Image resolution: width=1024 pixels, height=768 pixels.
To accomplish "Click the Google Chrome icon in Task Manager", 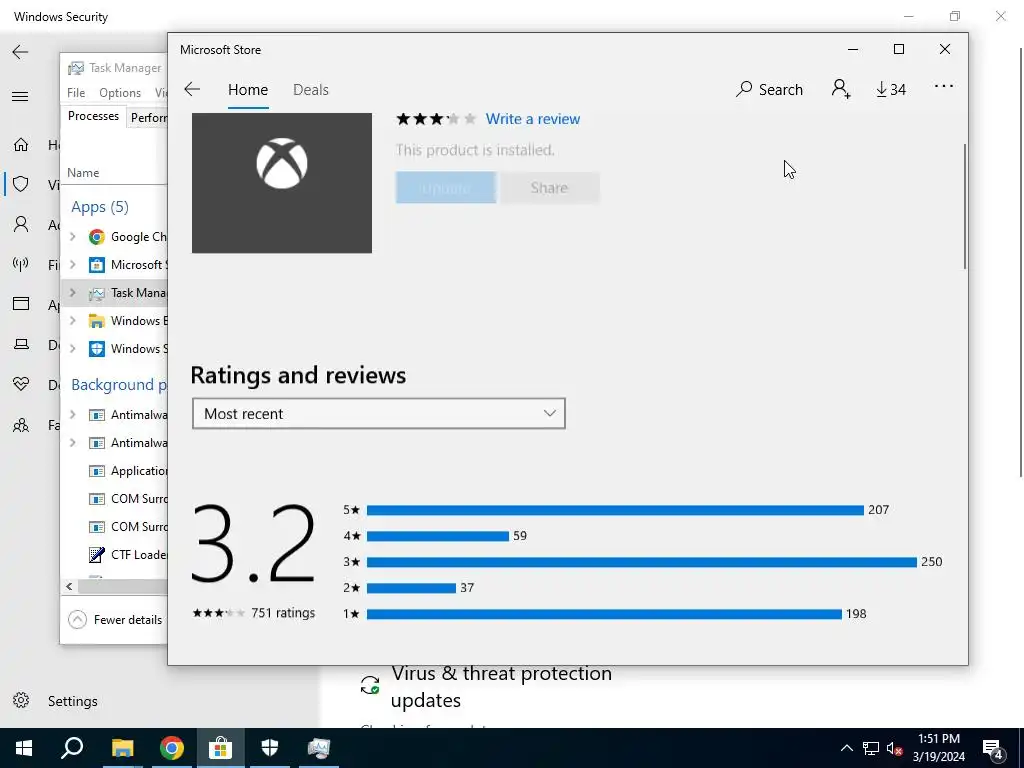I will click(97, 236).
